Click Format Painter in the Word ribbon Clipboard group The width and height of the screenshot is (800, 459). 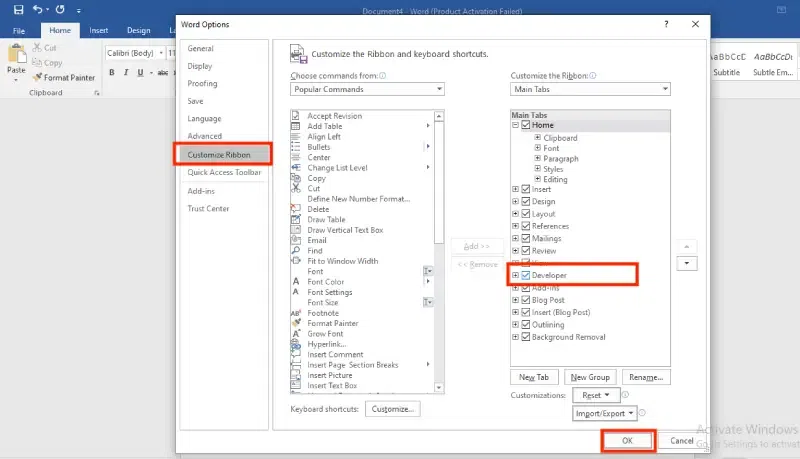[64, 78]
